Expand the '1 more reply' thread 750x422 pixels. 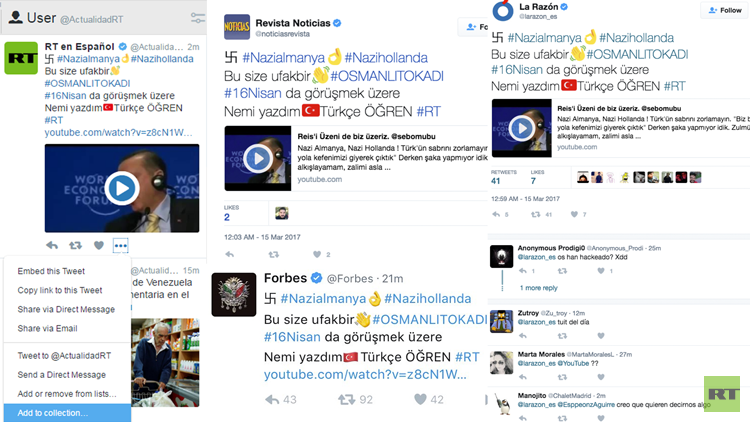point(537,287)
